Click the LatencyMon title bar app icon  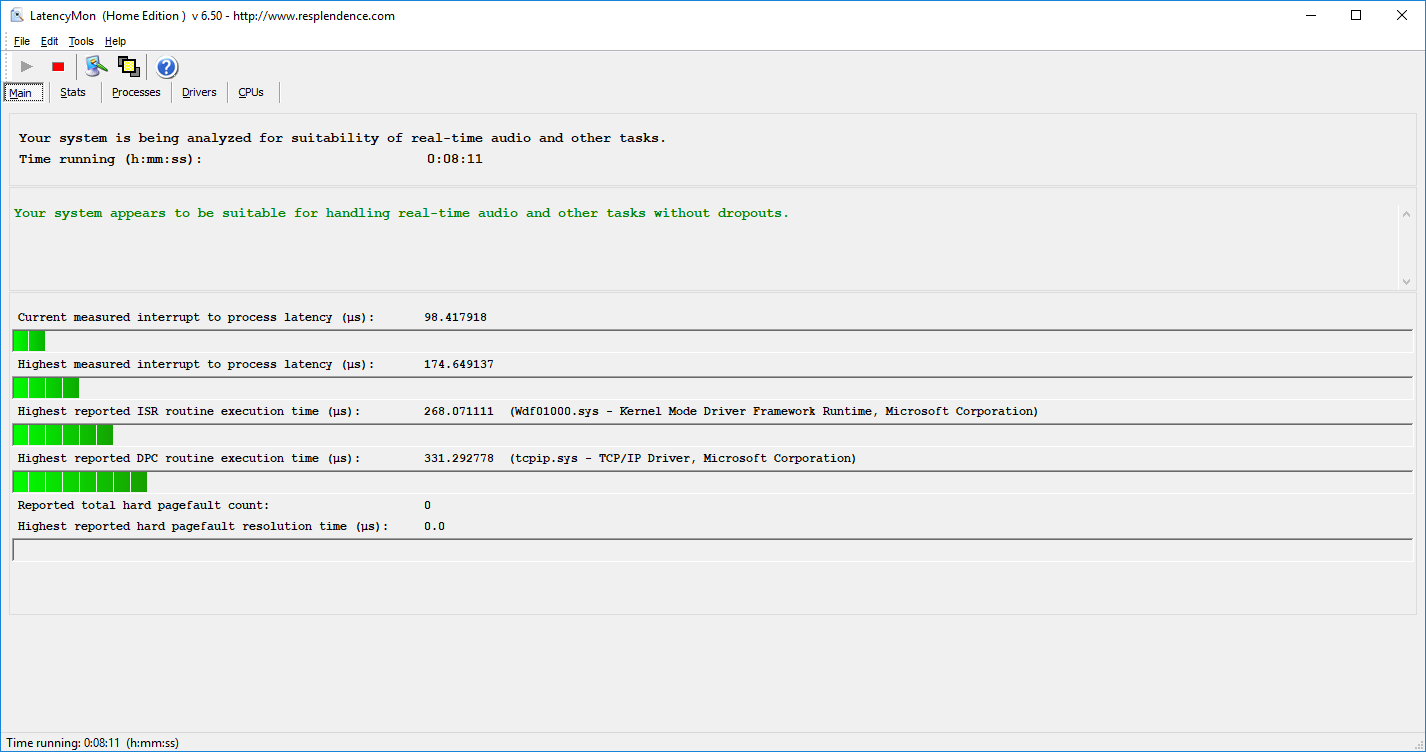coord(17,15)
